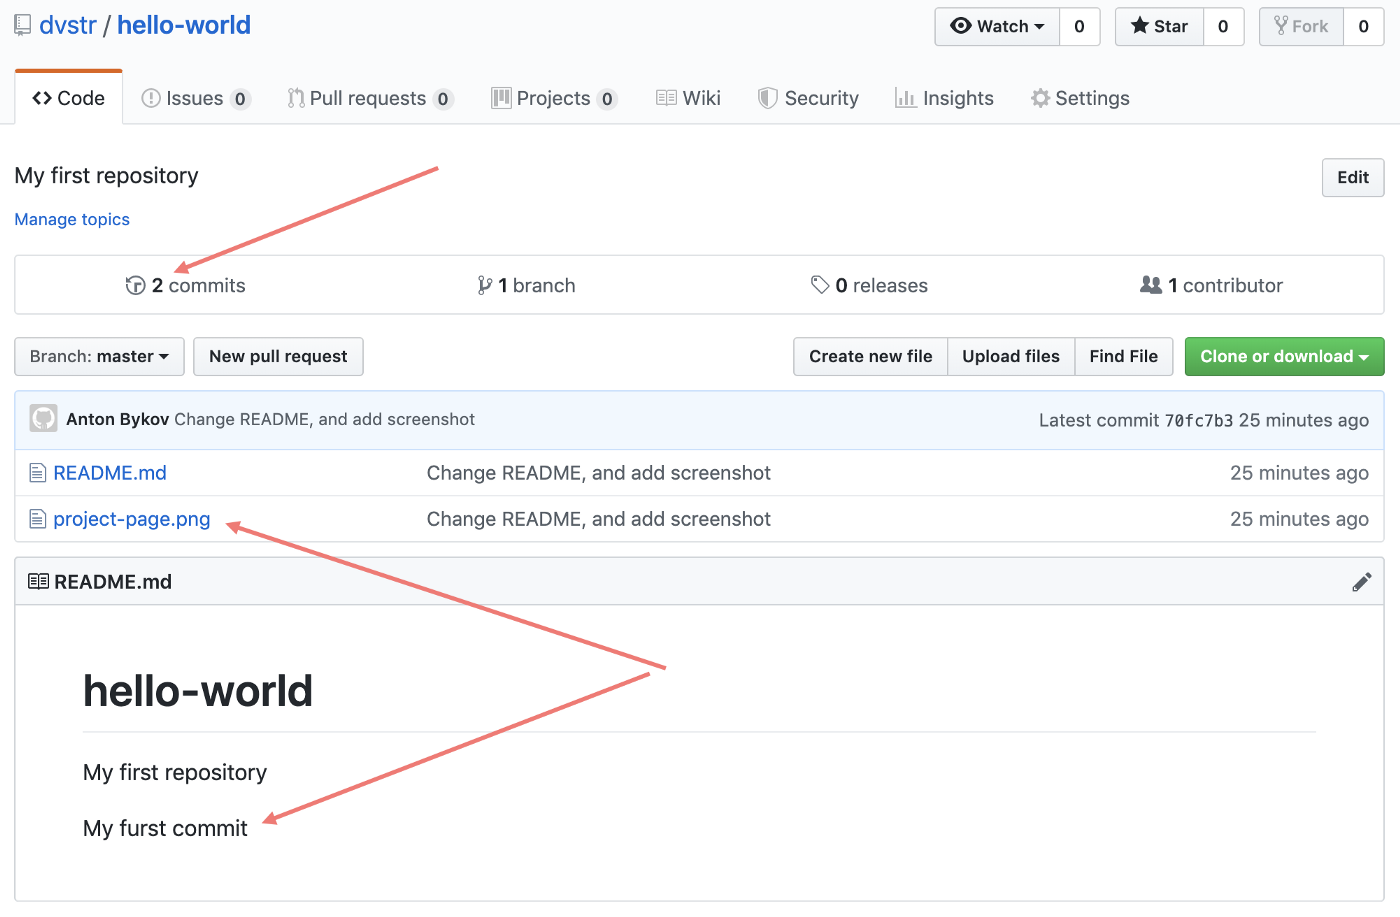The width and height of the screenshot is (1400, 917).
Task: Open the commit message in the project-page.png row
Action: [599, 519]
